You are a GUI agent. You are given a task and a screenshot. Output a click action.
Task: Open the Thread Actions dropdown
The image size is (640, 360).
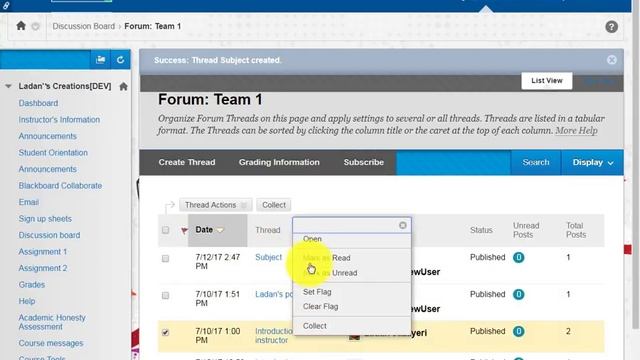tap(216, 205)
